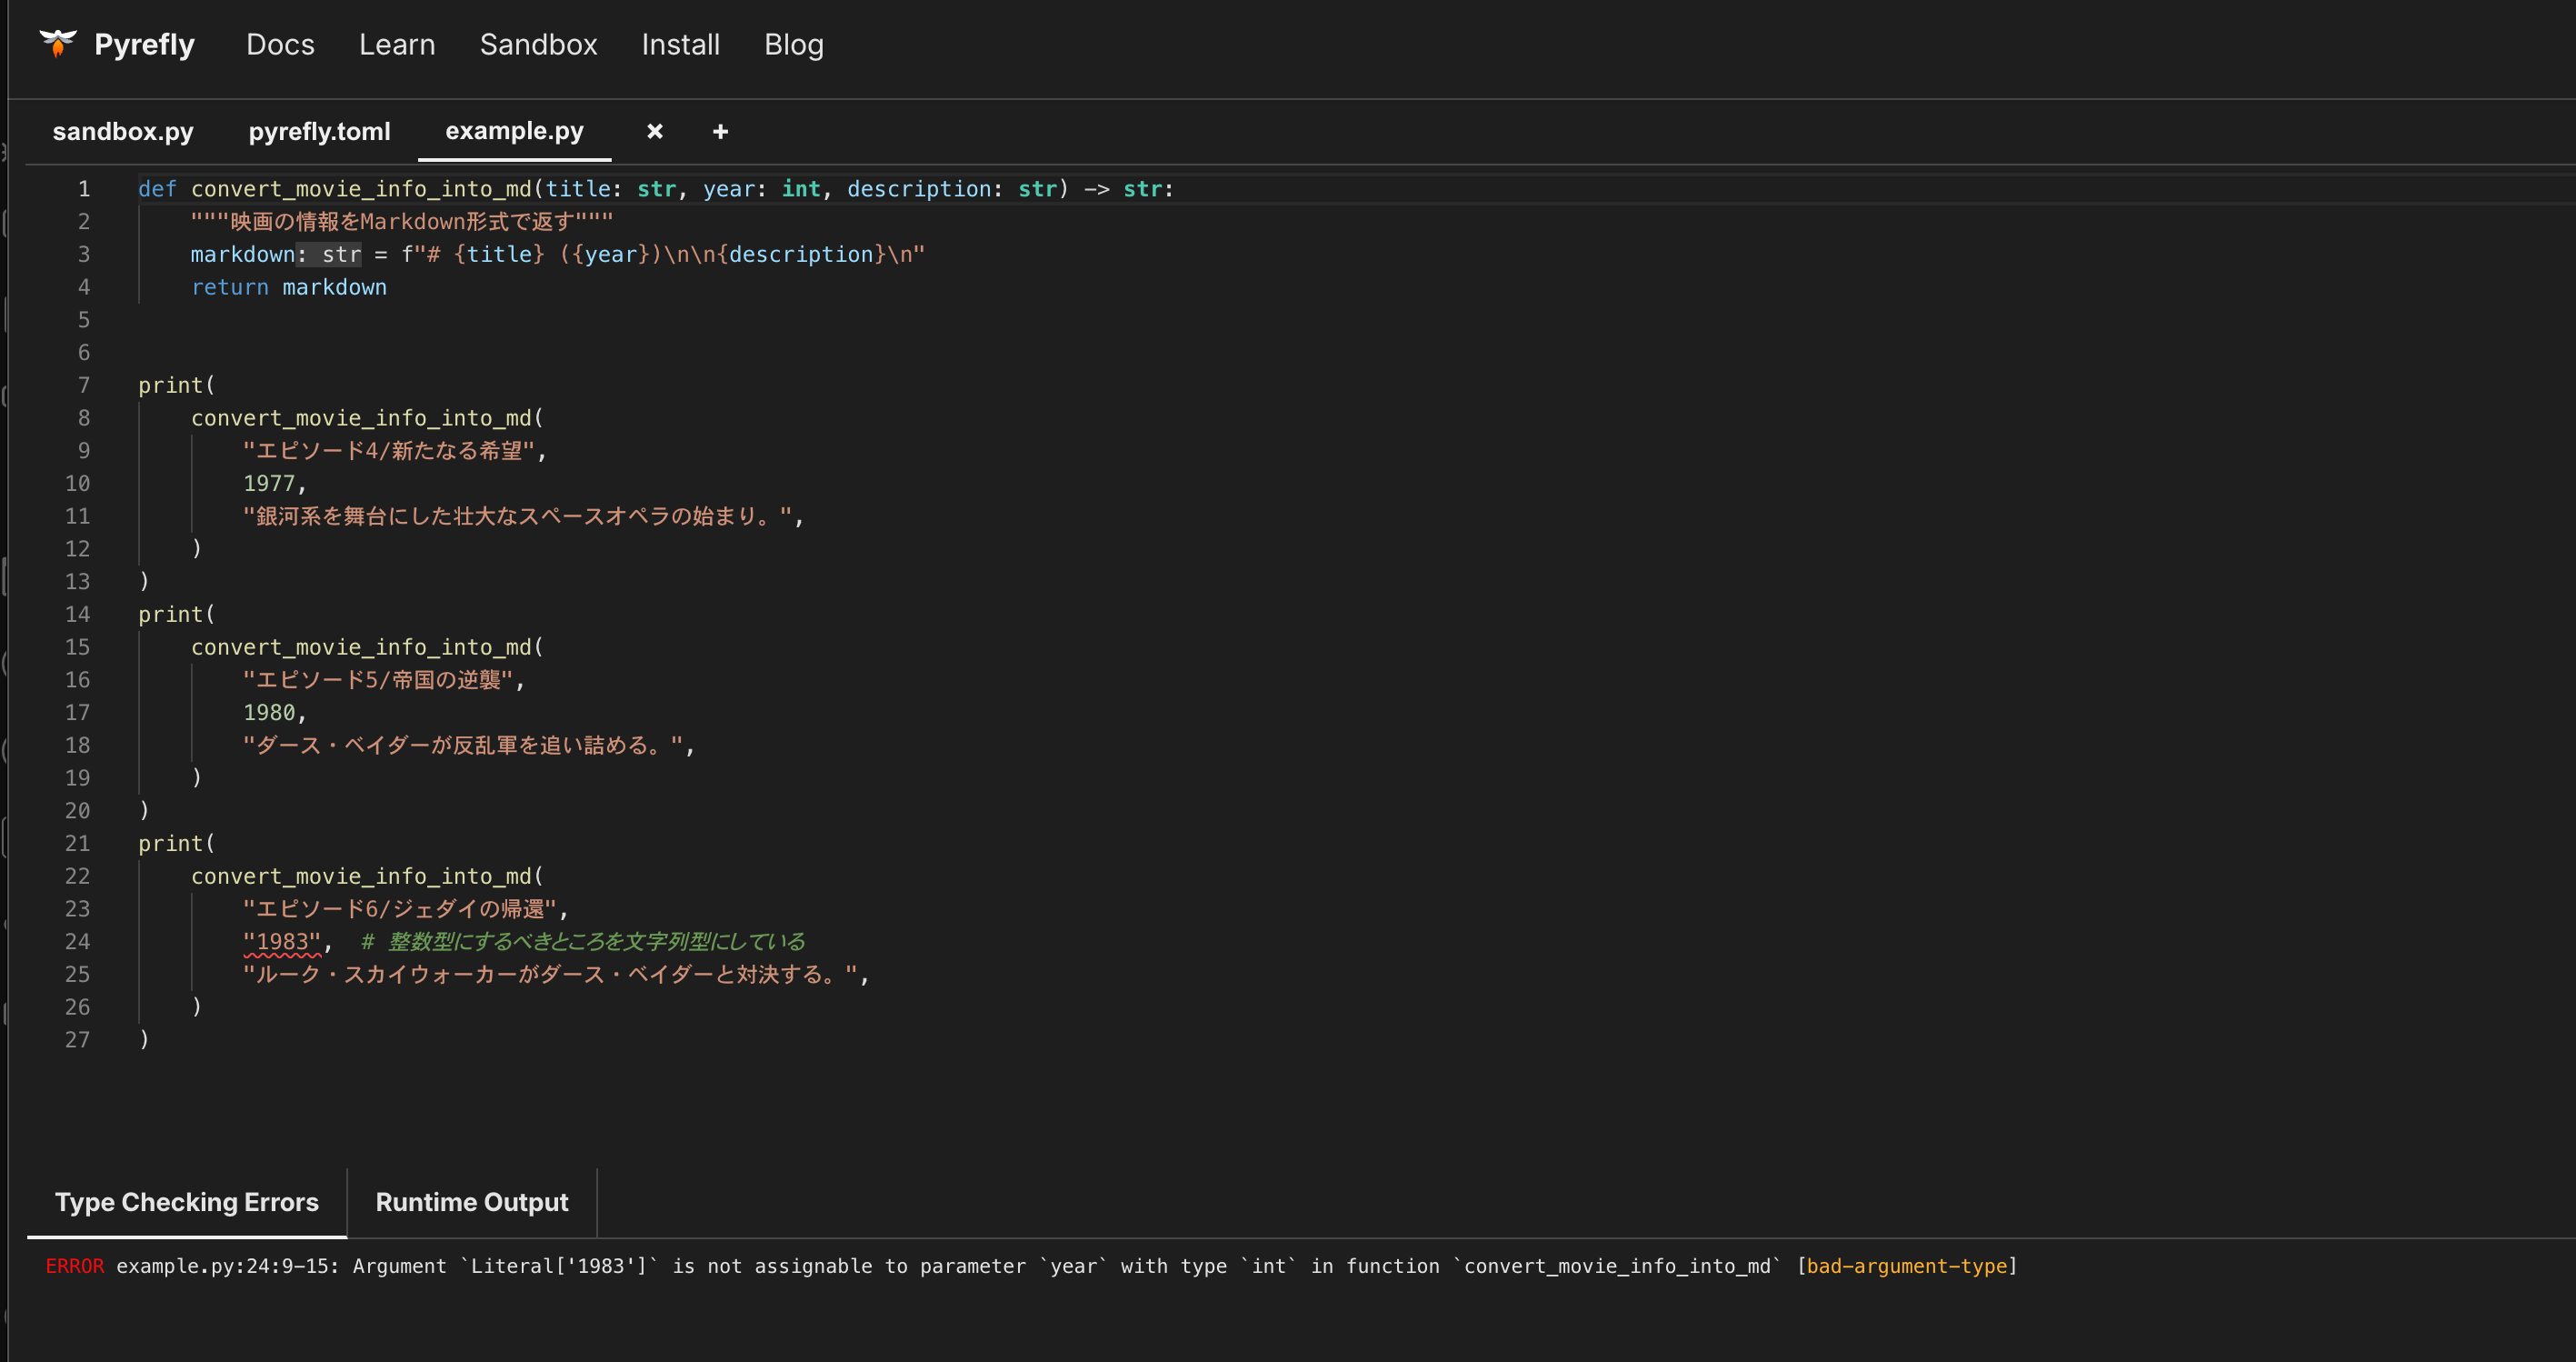
Task: Place cursor on return markdown line
Action: 288,288
